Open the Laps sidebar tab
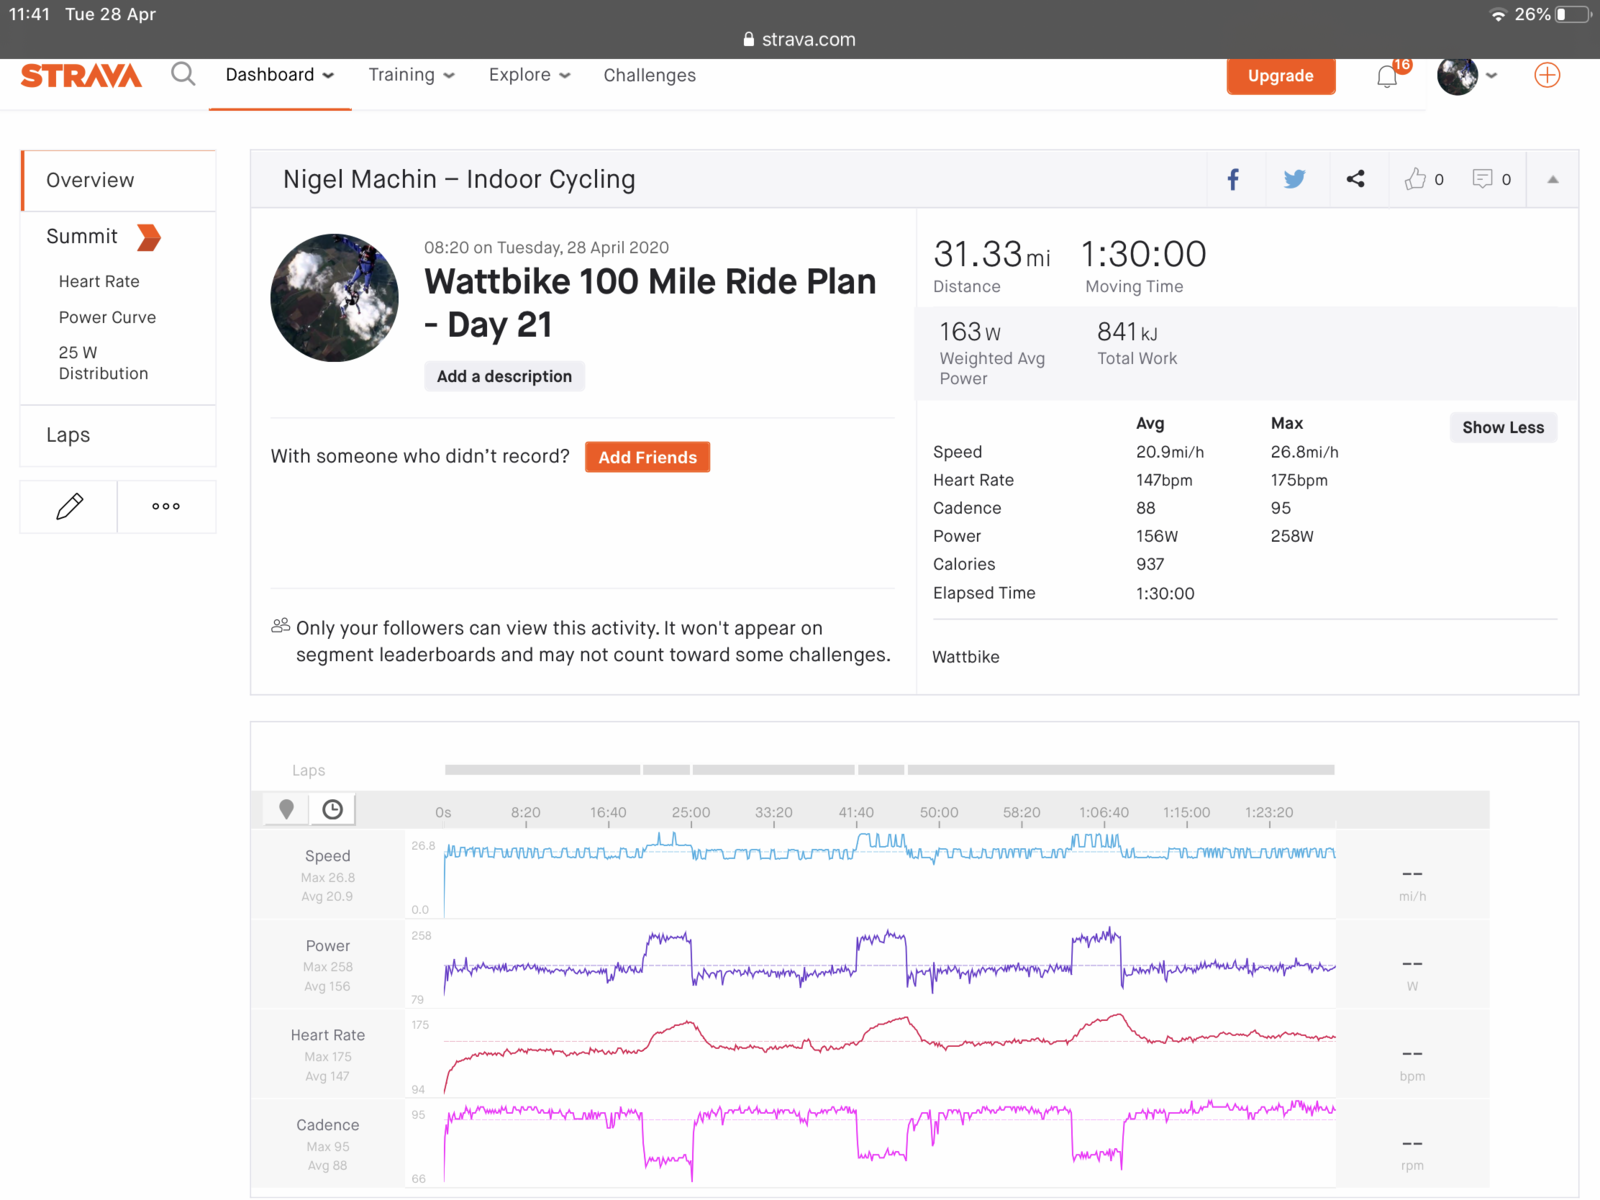Image resolution: width=1600 pixels, height=1200 pixels. pos(118,435)
